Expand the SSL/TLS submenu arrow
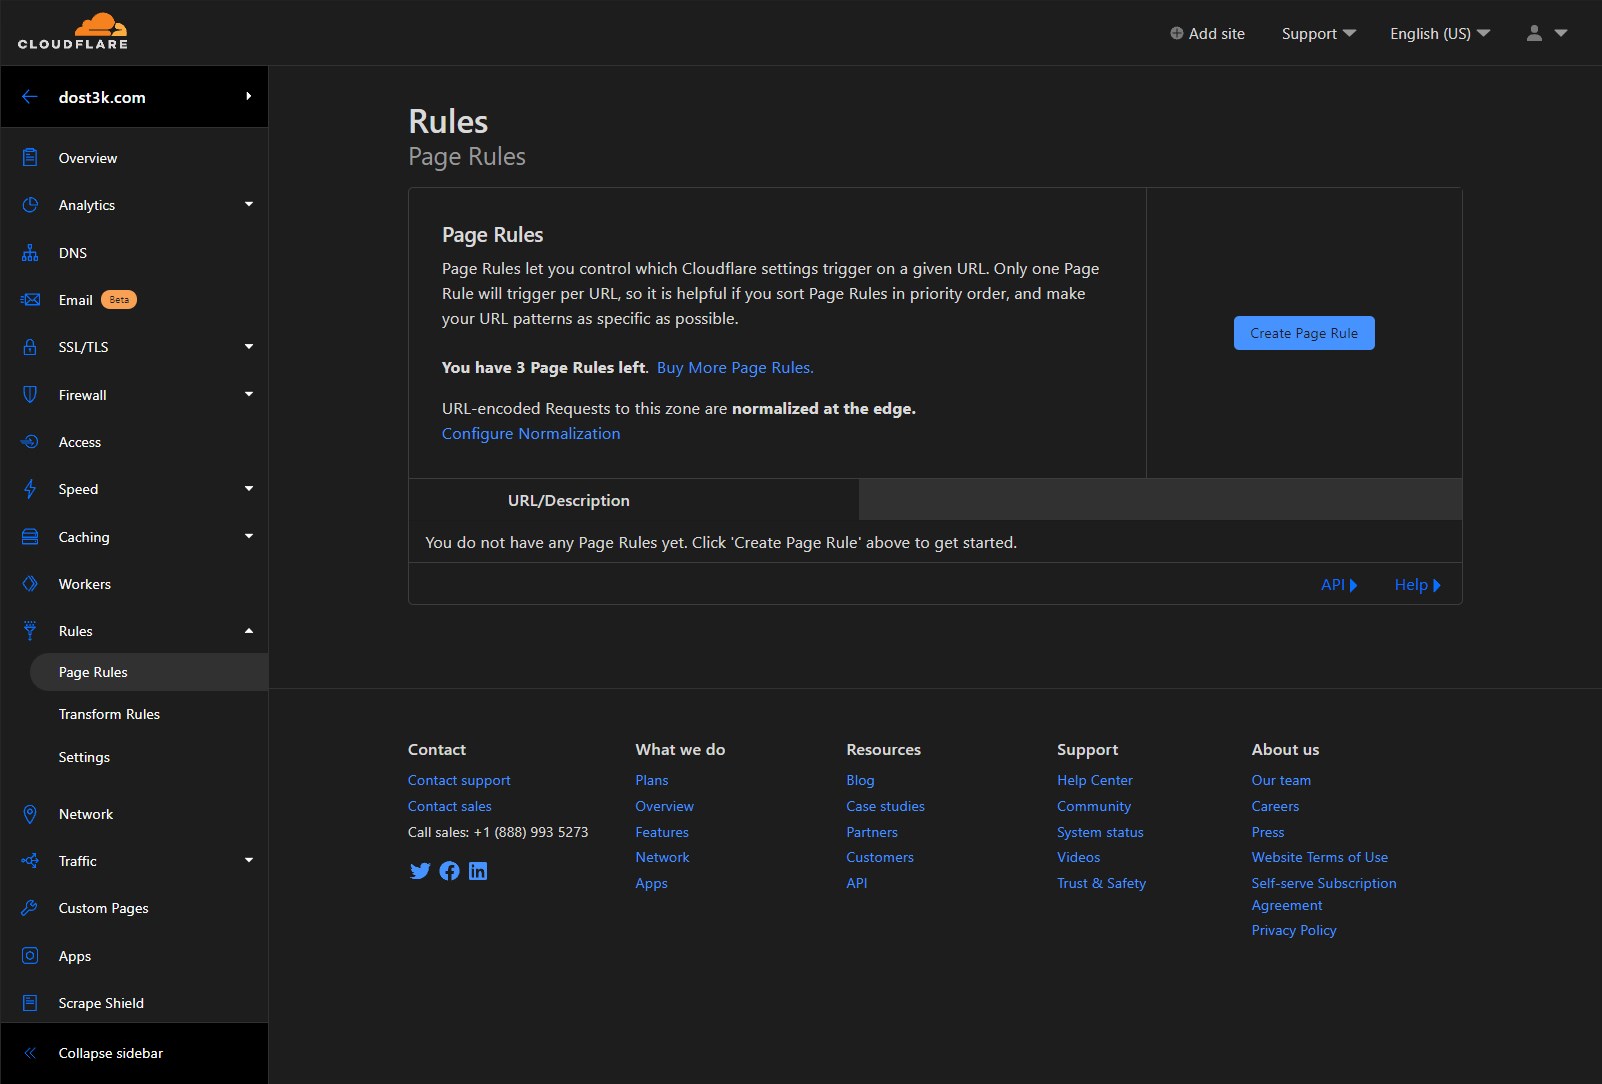Viewport: 1602px width, 1084px height. [x=249, y=346]
